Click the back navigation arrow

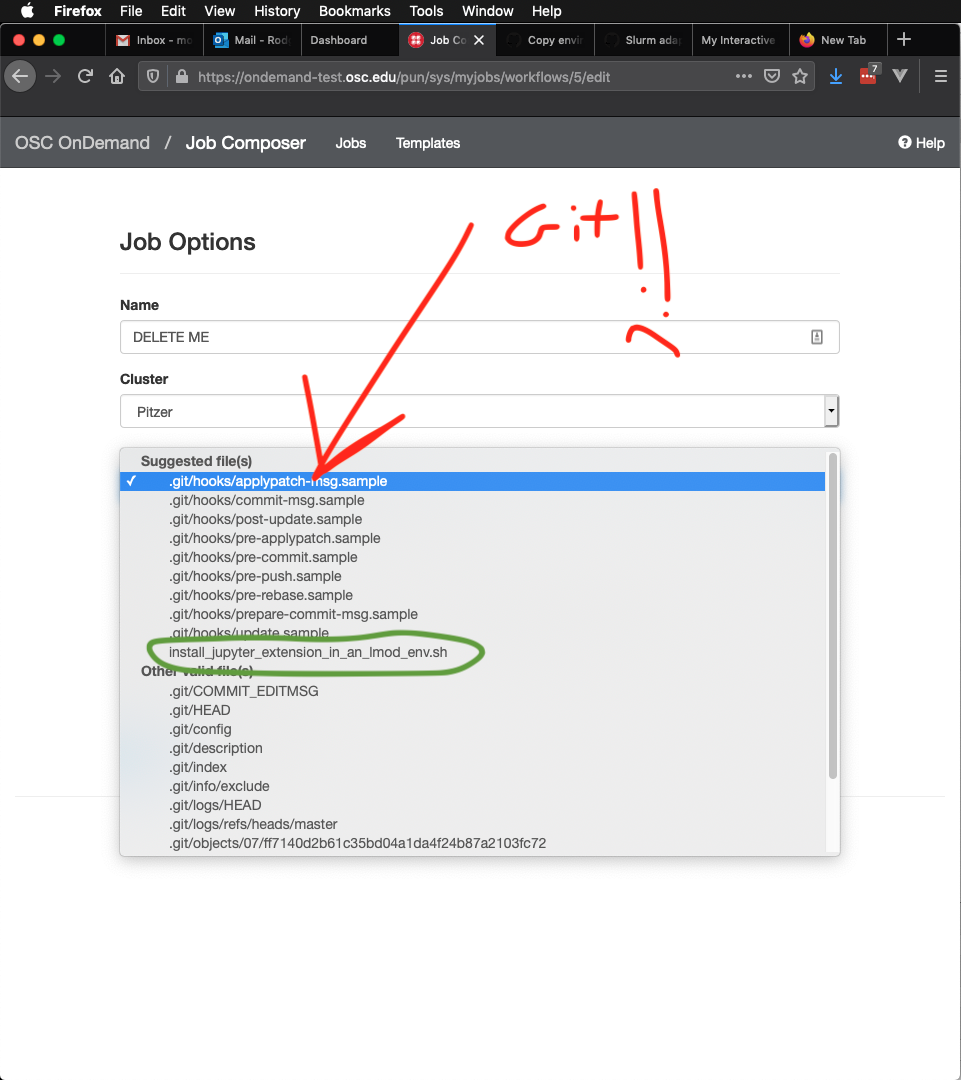pyautogui.click(x=20, y=75)
